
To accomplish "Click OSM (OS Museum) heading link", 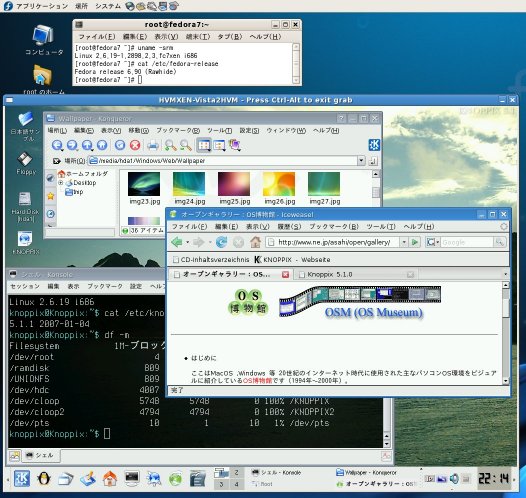I will coord(373,313).
